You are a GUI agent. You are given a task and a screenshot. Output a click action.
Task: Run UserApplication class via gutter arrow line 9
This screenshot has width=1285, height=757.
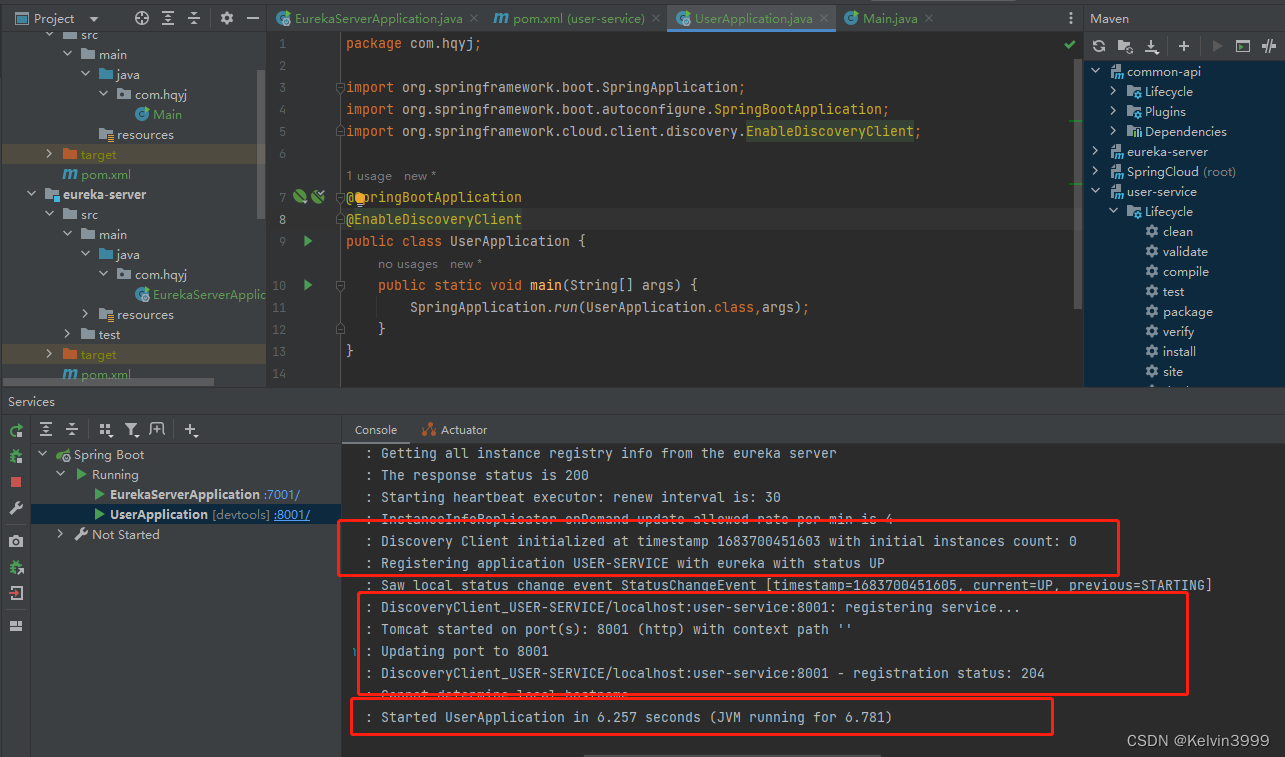(x=308, y=241)
